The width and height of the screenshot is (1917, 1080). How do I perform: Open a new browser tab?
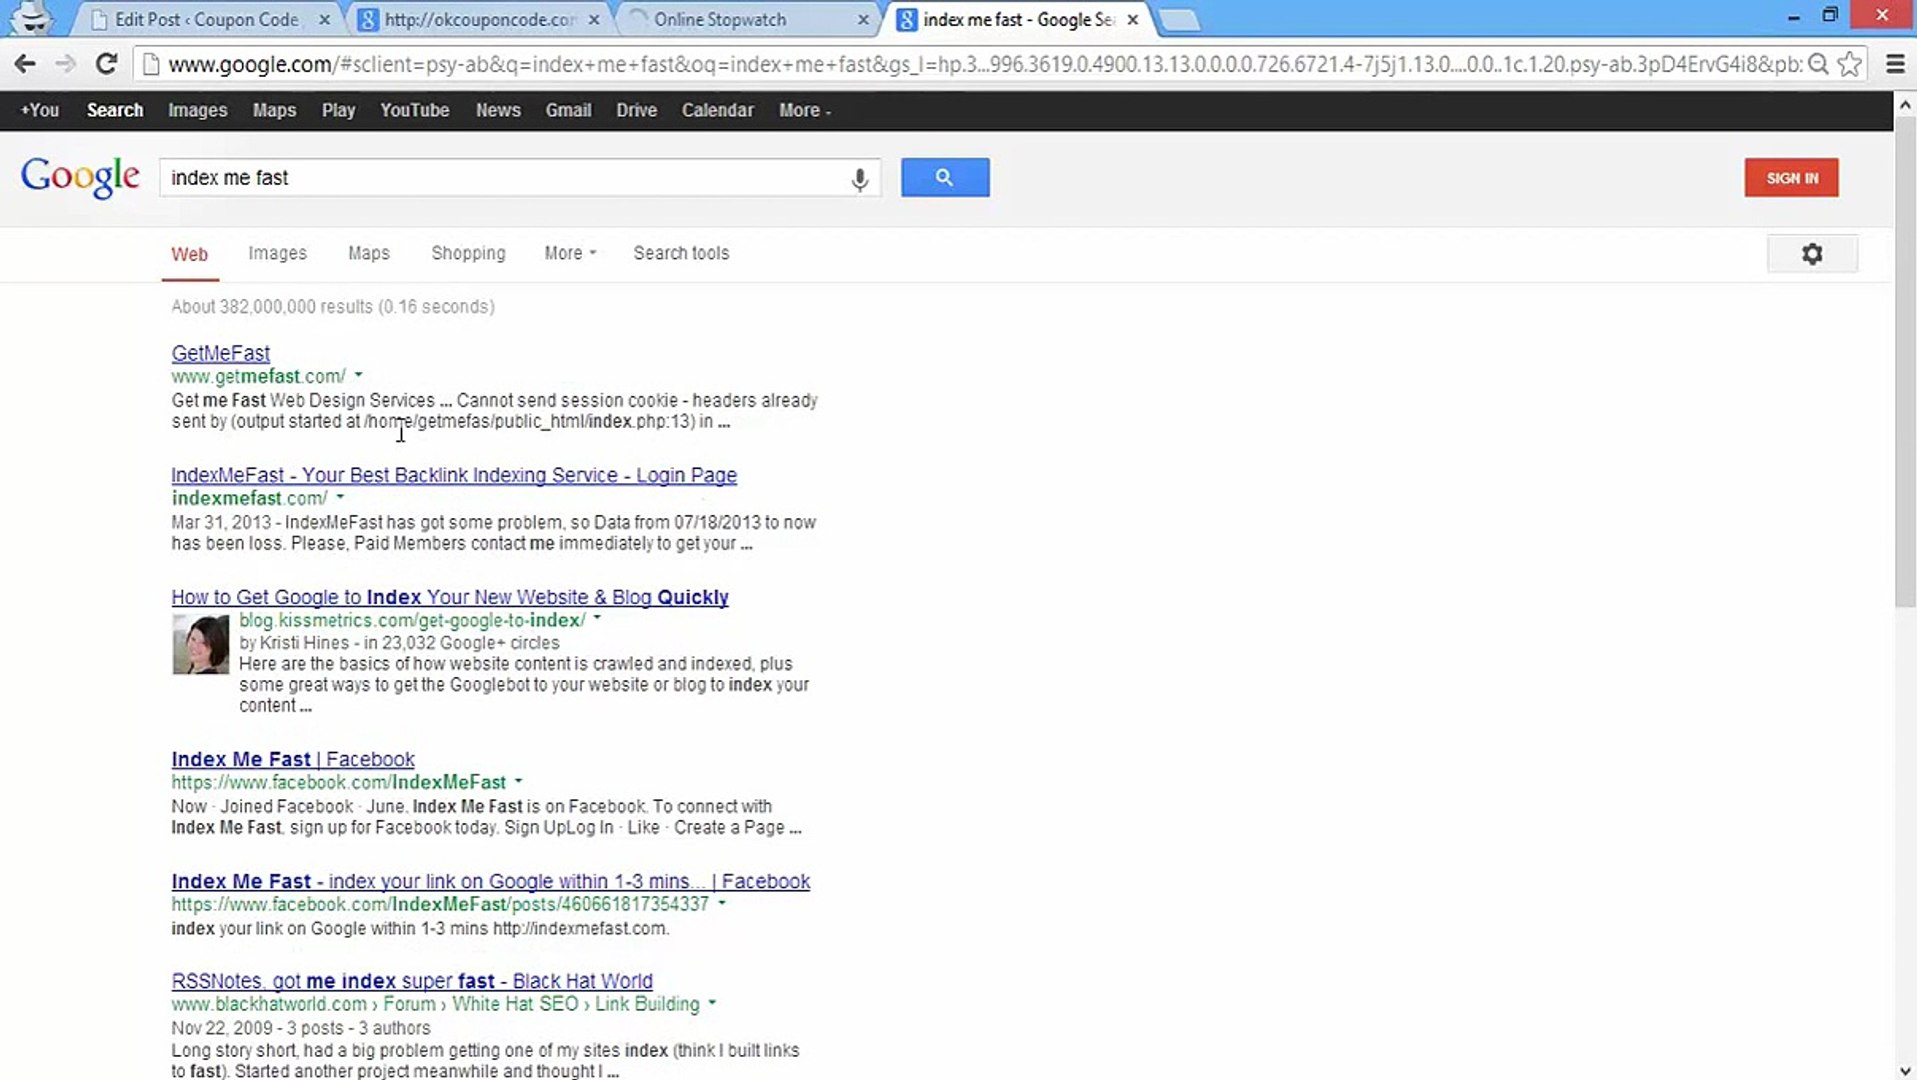coord(1180,20)
